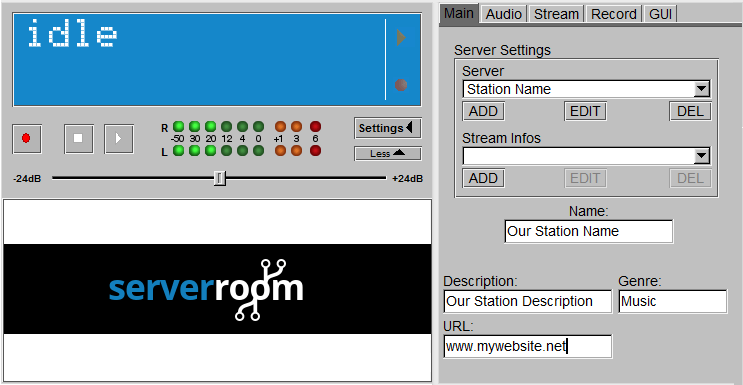This screenshot has height=385, width=743.
Task: Click the +1 orange LED, R channel
Action: [x=281, y=127]
